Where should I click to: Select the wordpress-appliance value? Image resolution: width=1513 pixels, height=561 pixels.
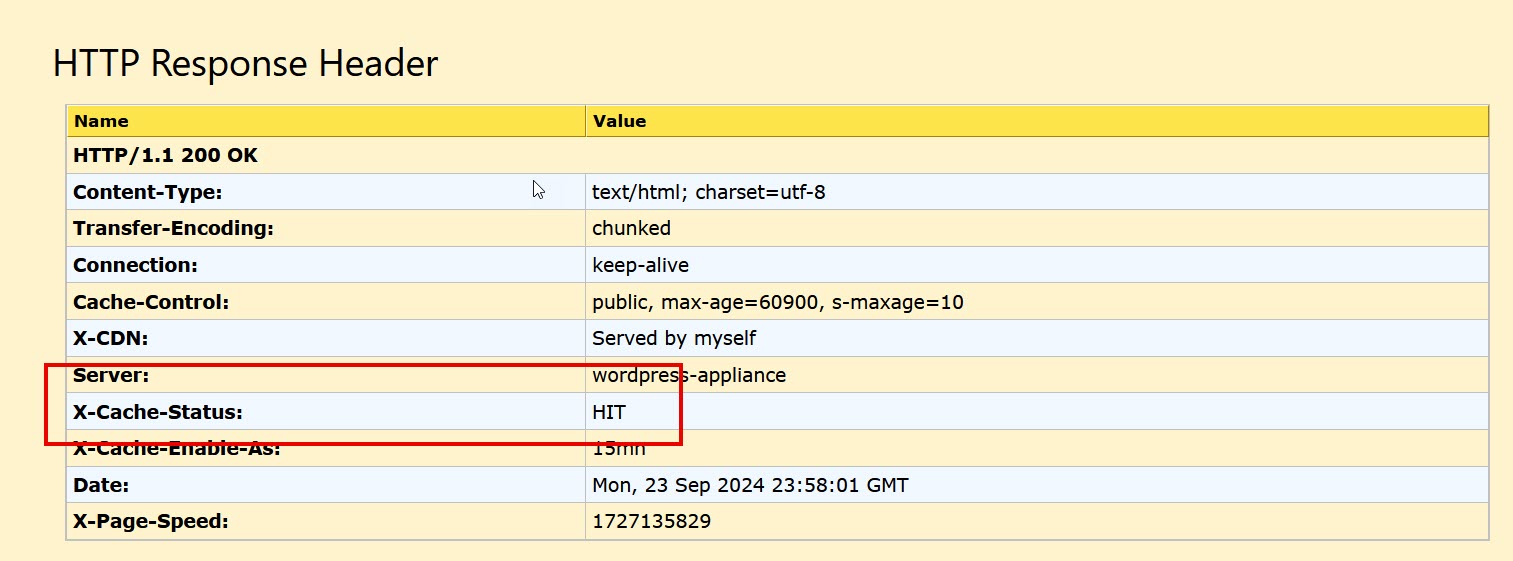click(689, 375)
